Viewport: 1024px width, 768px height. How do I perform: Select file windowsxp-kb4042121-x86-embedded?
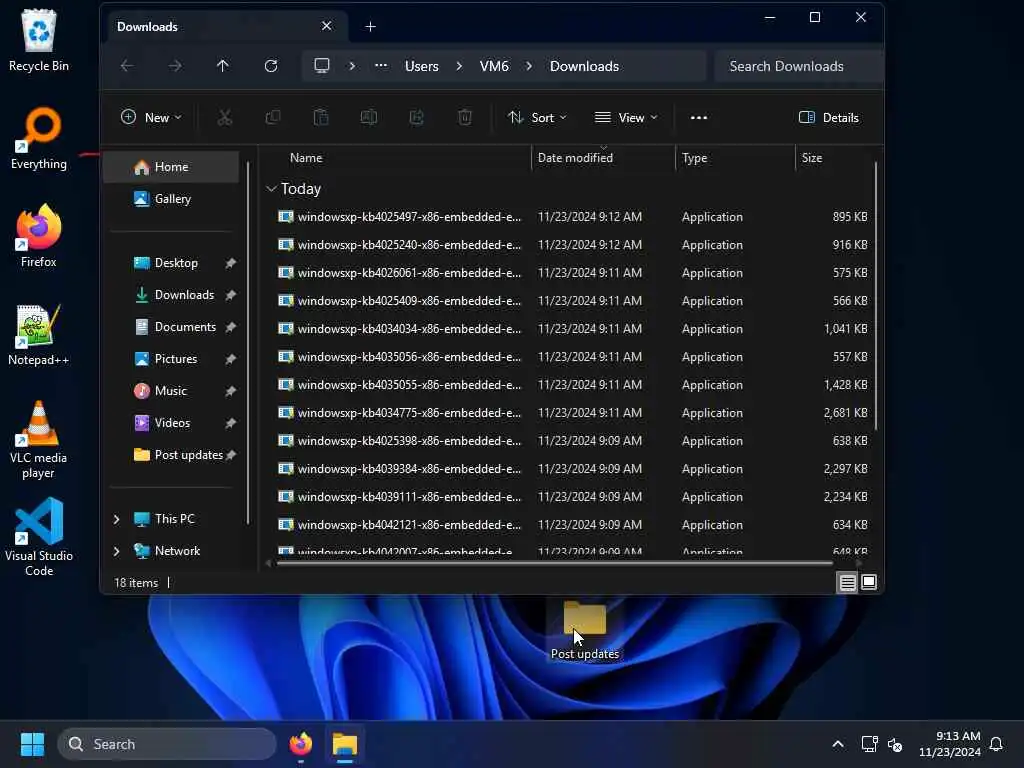[573, 525]
